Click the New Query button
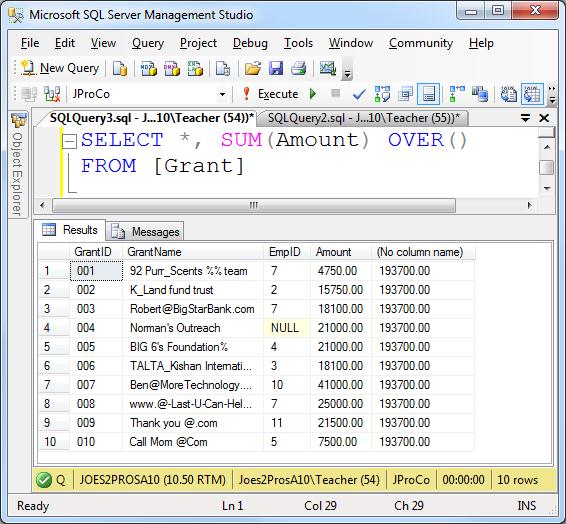 [x=60, y=68]
